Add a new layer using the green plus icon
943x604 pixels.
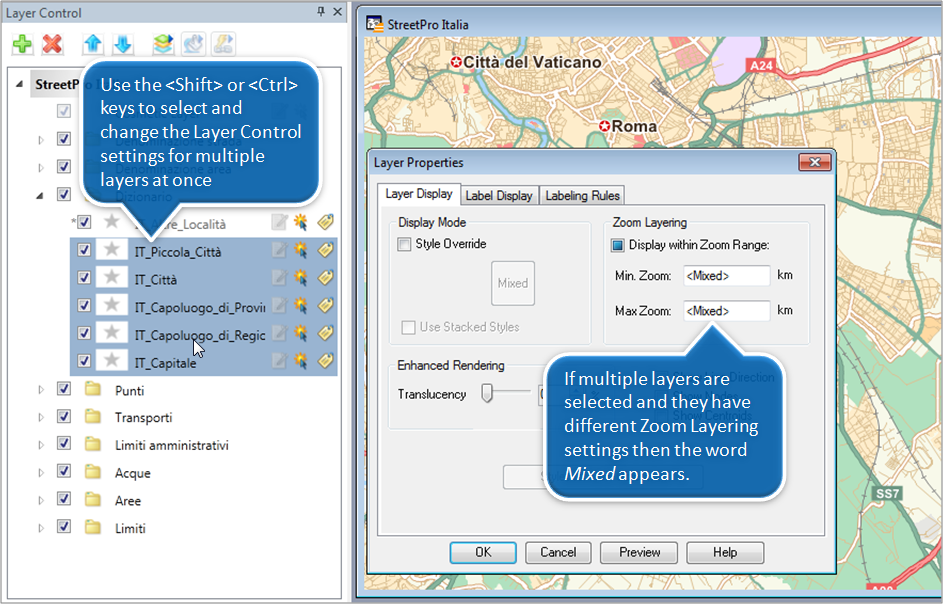pyautogui.click(x=20, y=42)
